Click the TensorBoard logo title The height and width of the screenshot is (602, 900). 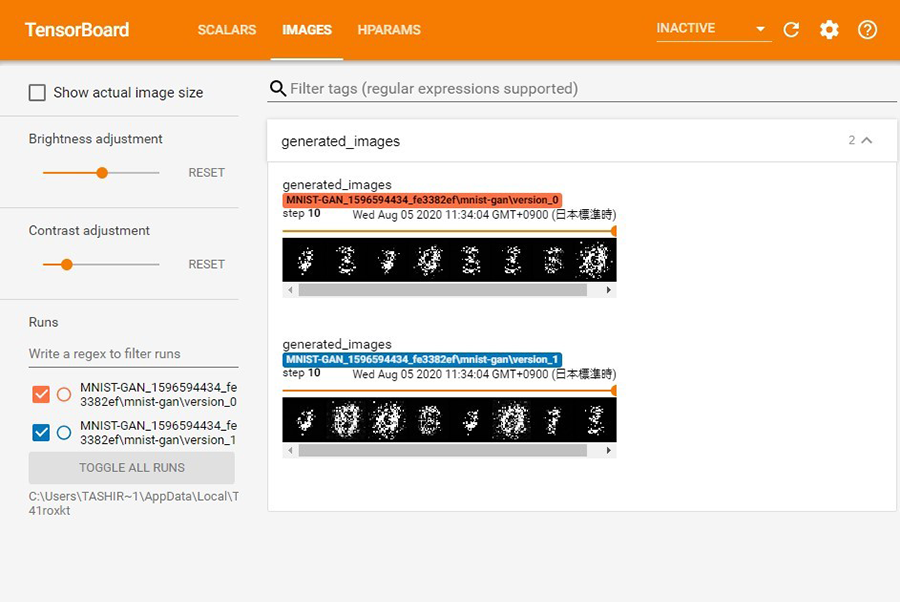[77, 30]
